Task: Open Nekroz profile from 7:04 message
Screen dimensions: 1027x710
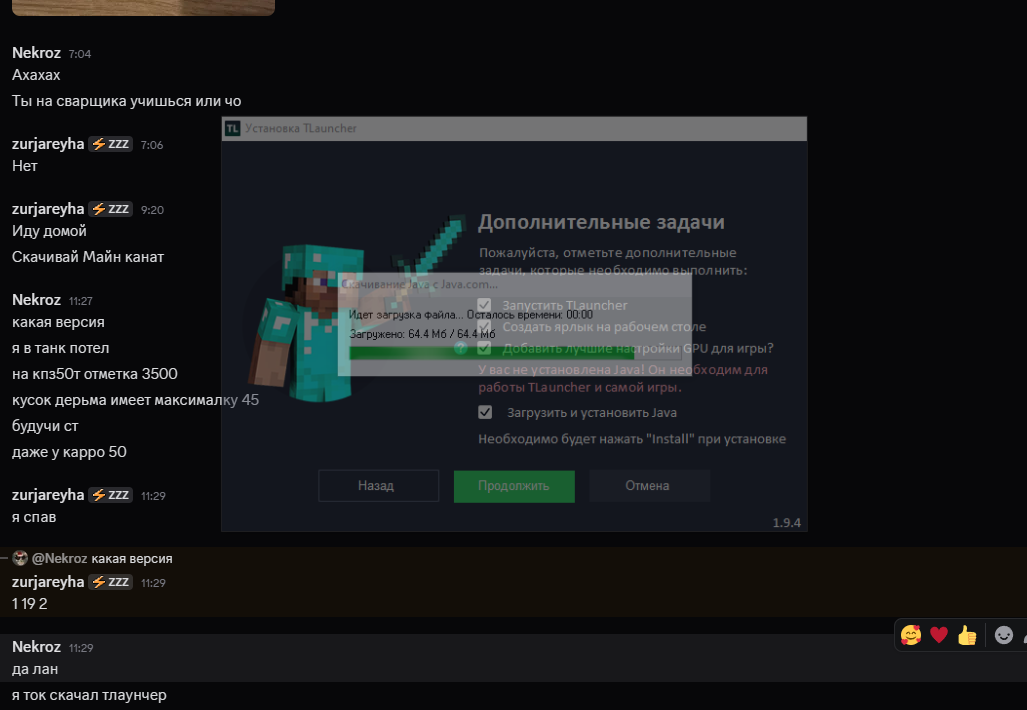Action: [36, 53]
